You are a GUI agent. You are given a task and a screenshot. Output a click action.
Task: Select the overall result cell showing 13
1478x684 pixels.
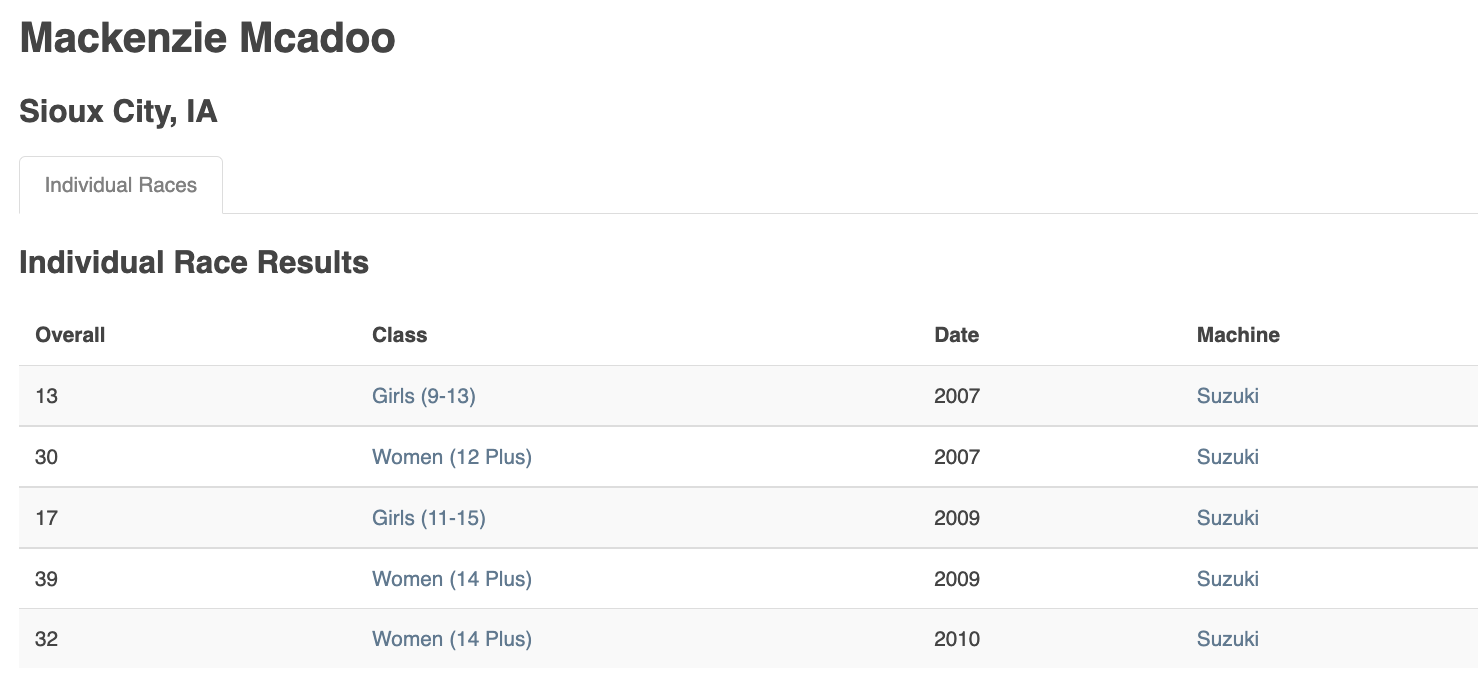pyautogui.click(x=47, y=396)
